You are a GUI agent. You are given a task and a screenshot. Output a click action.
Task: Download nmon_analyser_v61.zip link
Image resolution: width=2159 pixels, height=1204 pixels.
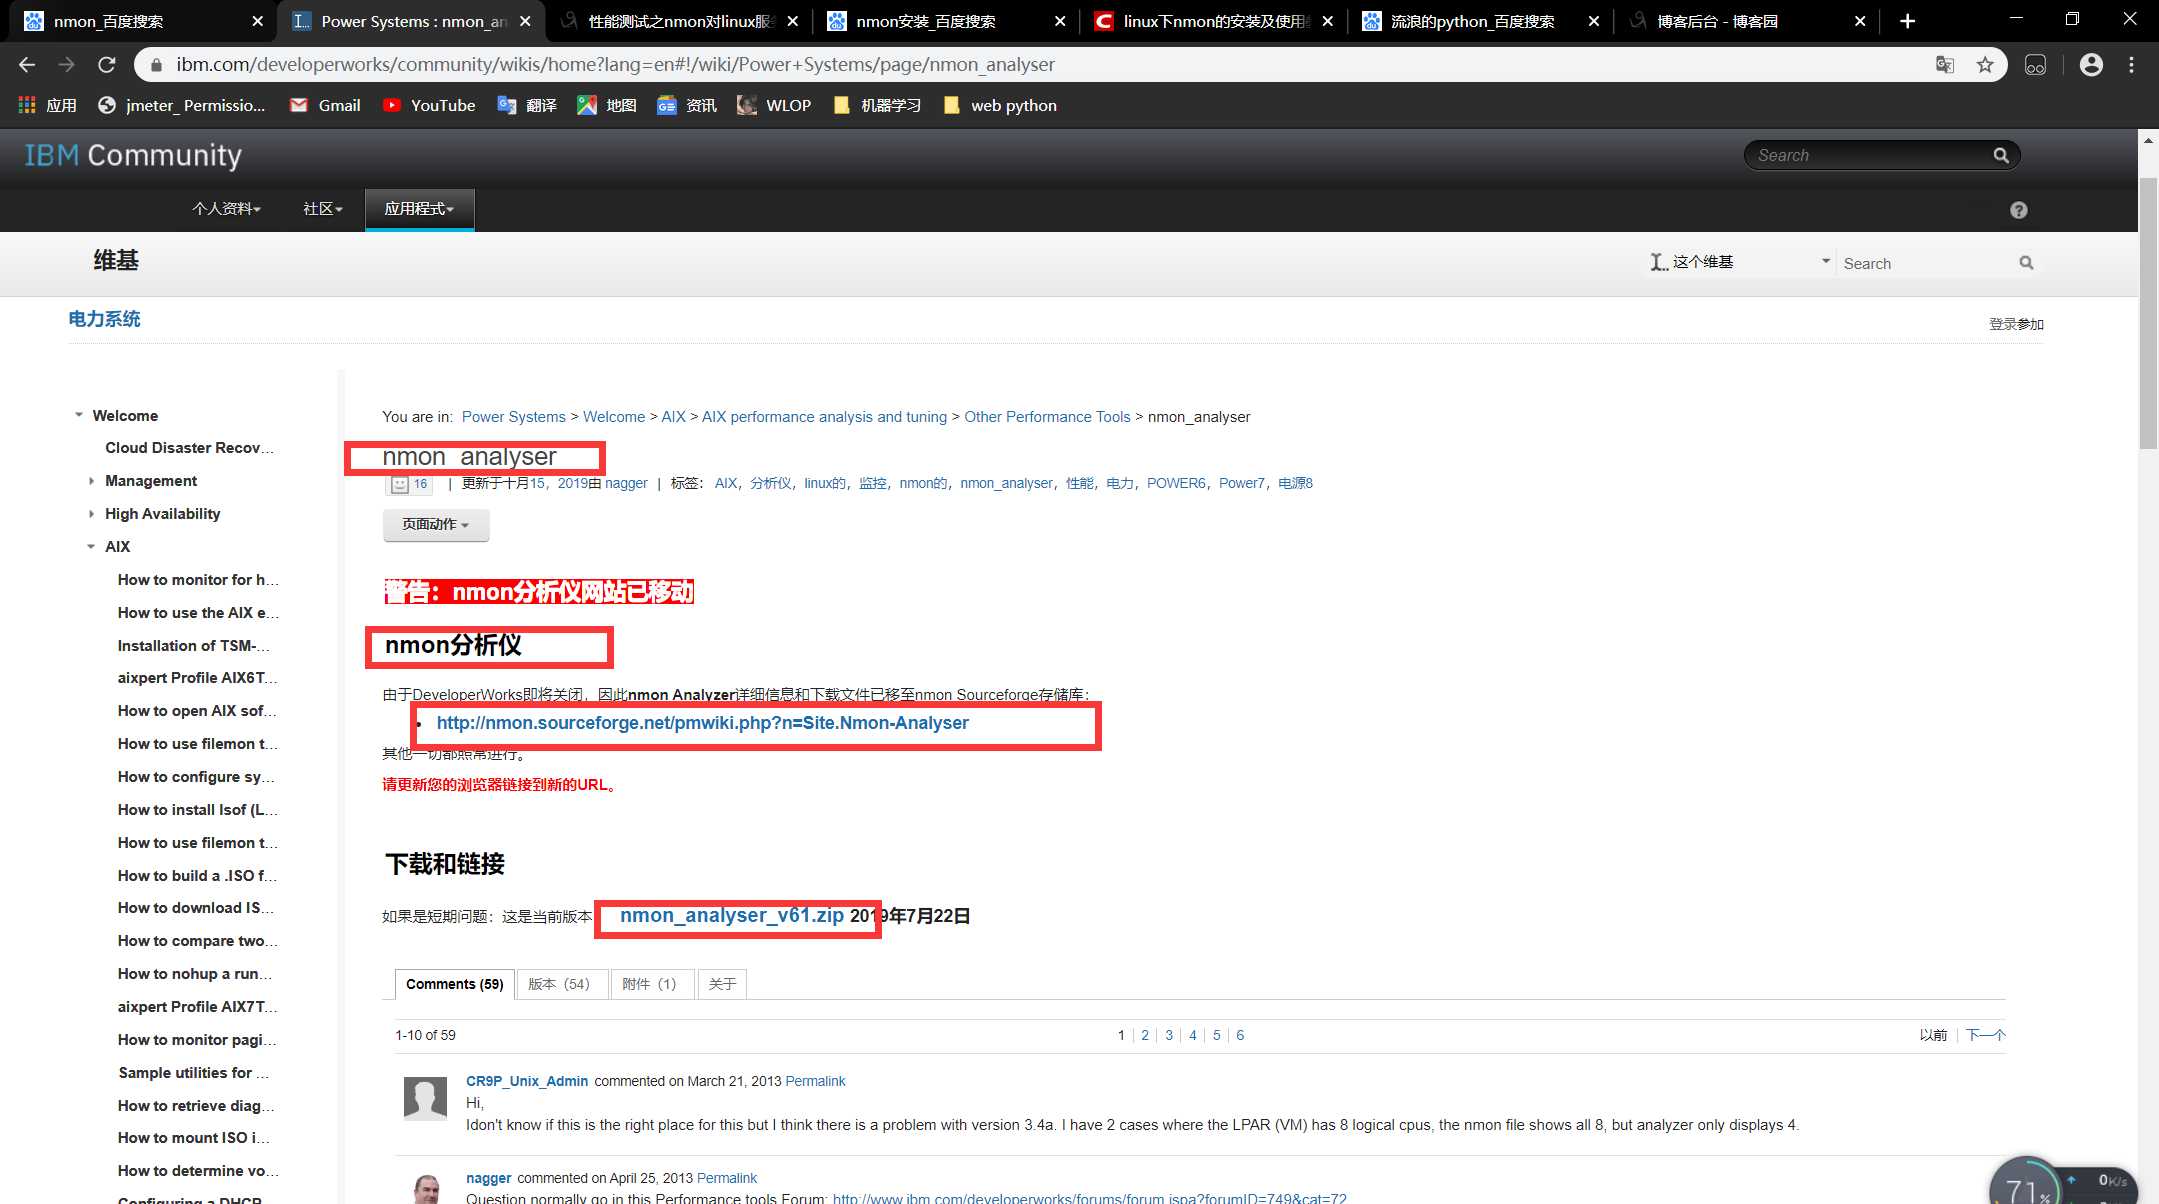732,916
